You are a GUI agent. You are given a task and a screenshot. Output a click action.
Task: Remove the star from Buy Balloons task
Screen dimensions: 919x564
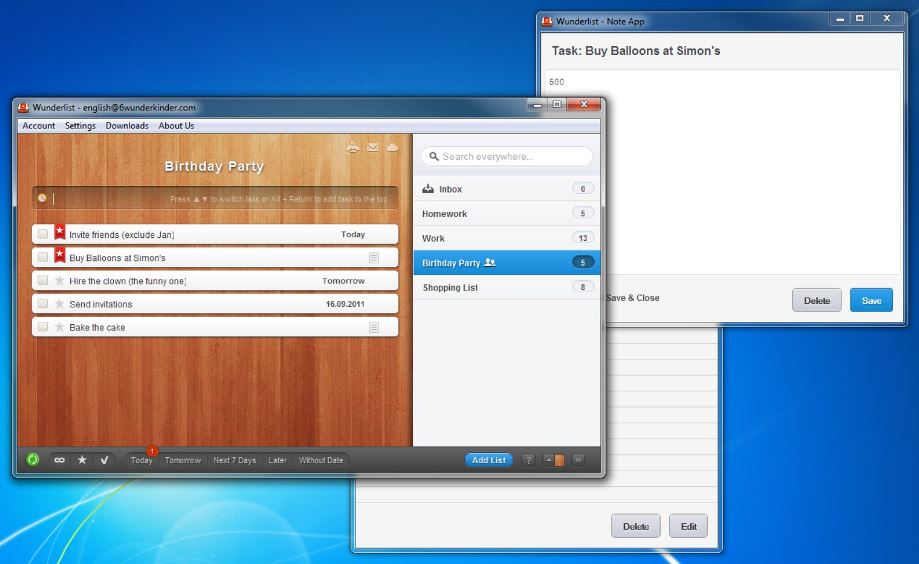(x=60, y=255)
